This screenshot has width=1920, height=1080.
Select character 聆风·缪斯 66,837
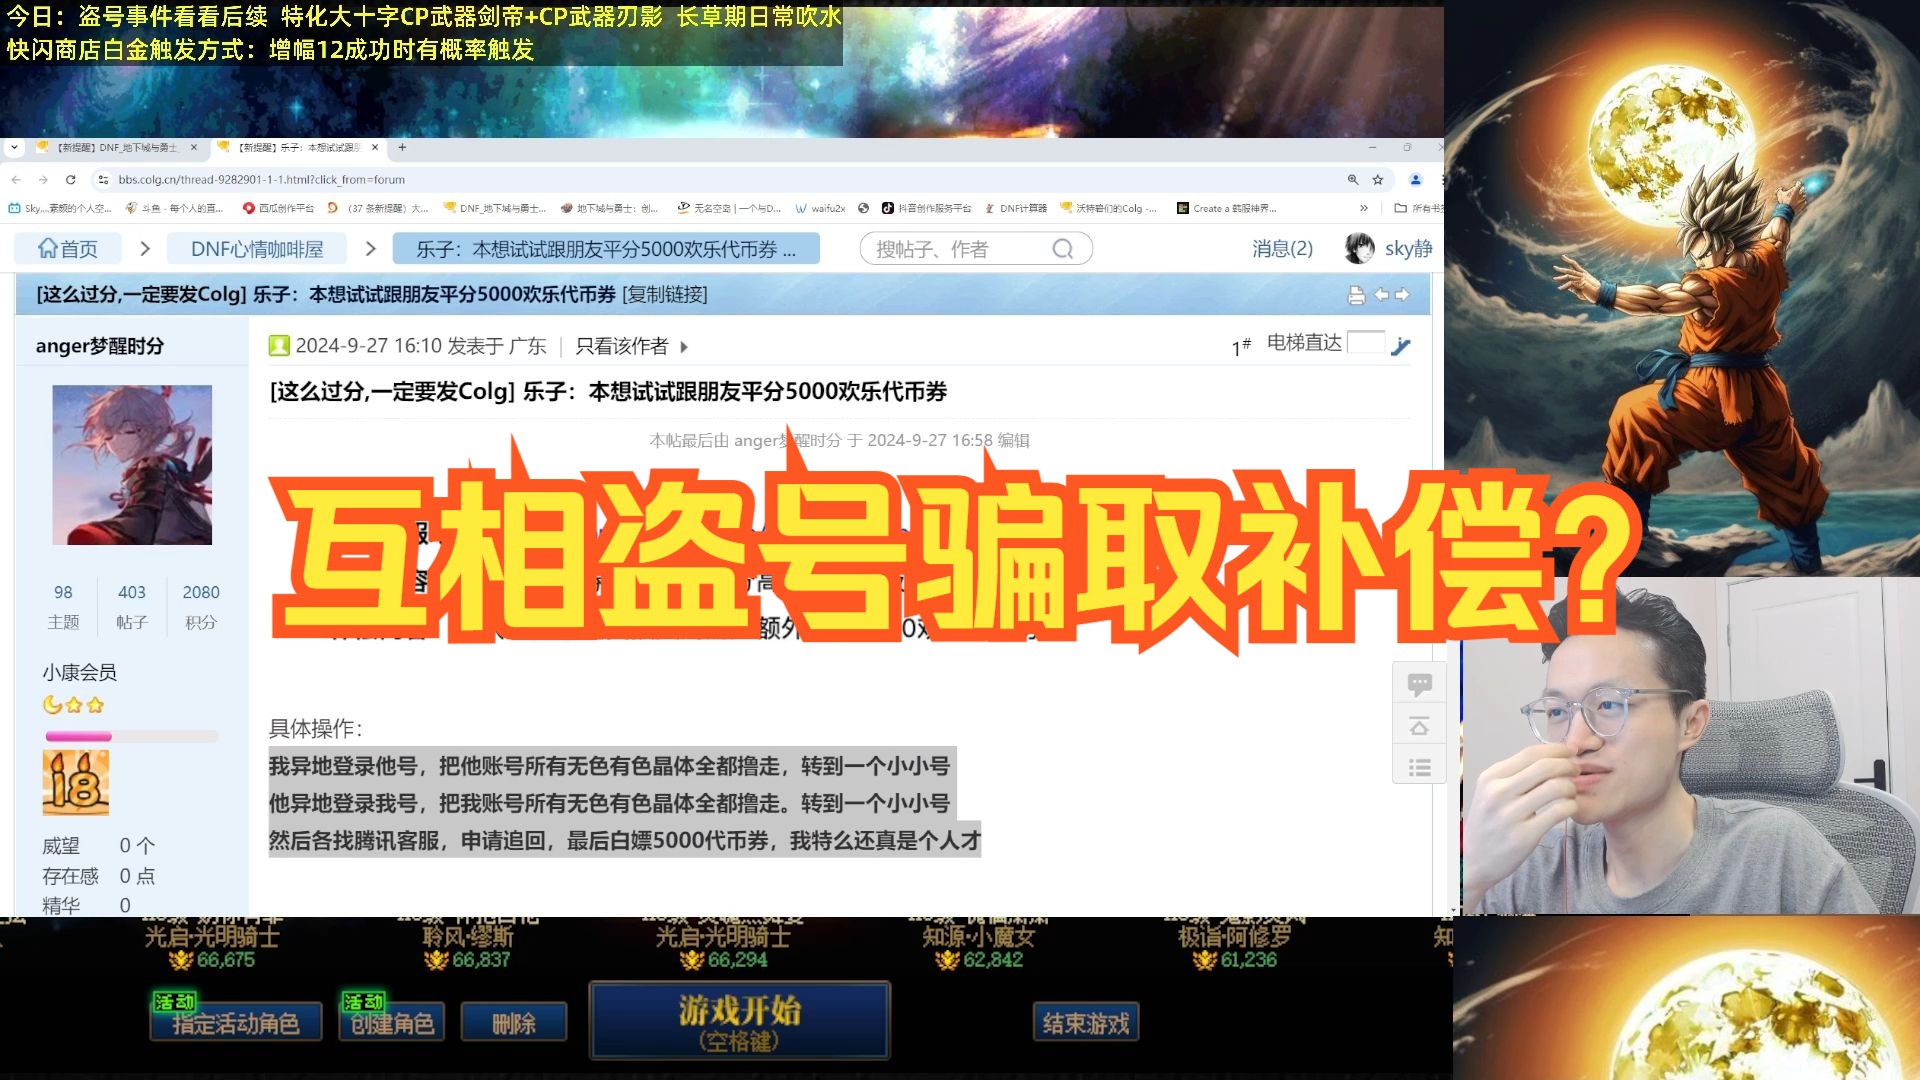pos(468,945)
